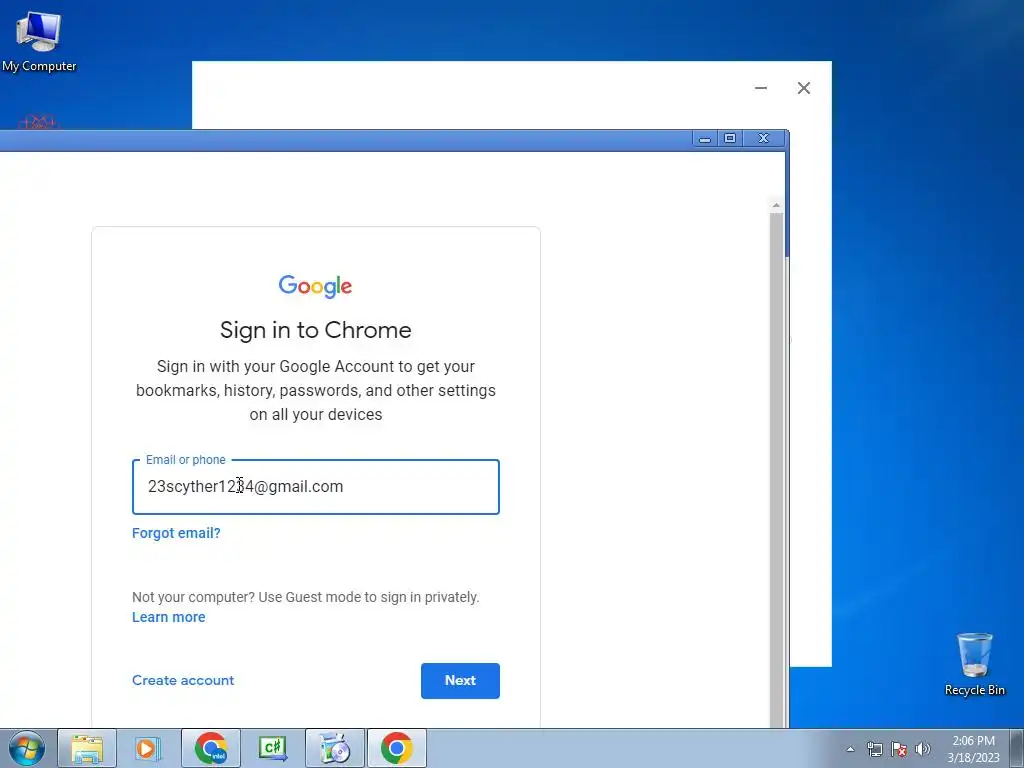Screen dimensions: 1024x768
Task: Close the white background window
Action: coord(804,88)
